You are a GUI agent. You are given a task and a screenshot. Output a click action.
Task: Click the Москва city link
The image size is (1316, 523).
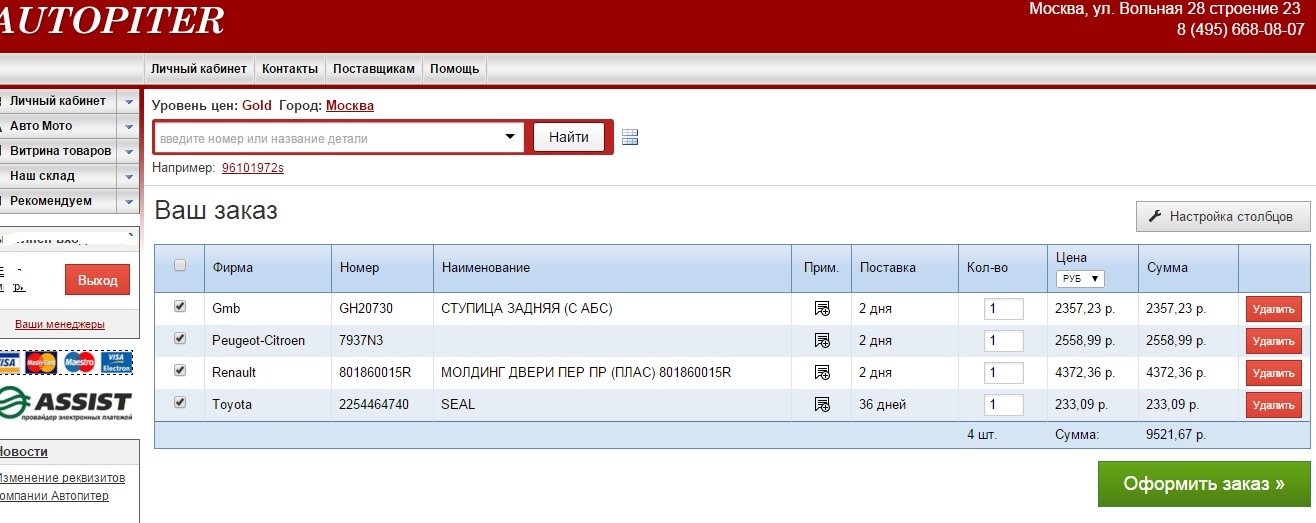pos(350,105)
